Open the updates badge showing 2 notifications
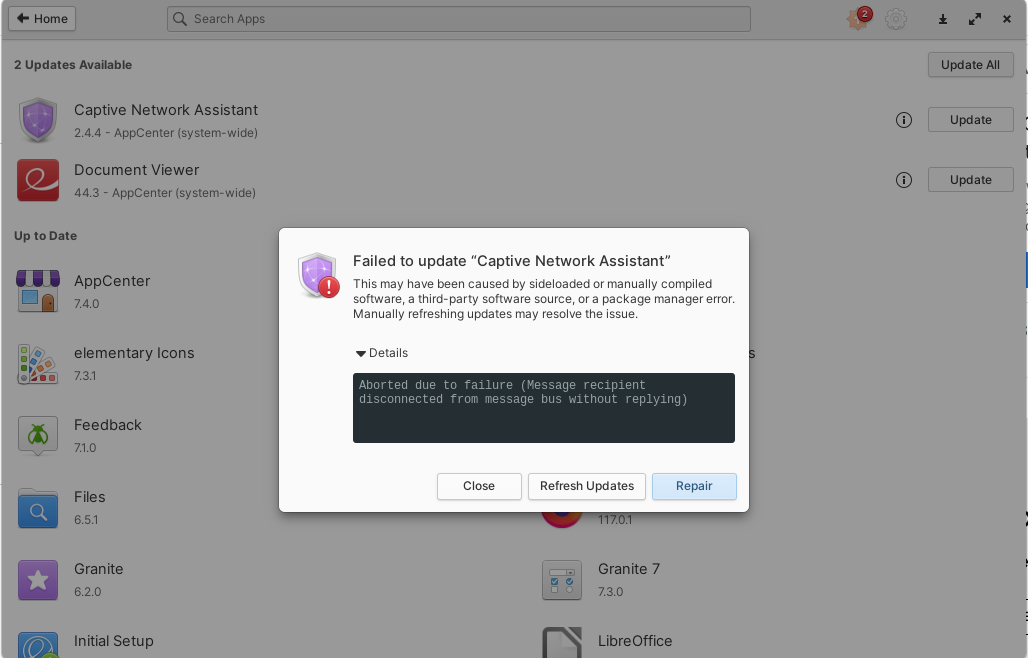Screen dimensions: 1028x658 tap(858, 19)
